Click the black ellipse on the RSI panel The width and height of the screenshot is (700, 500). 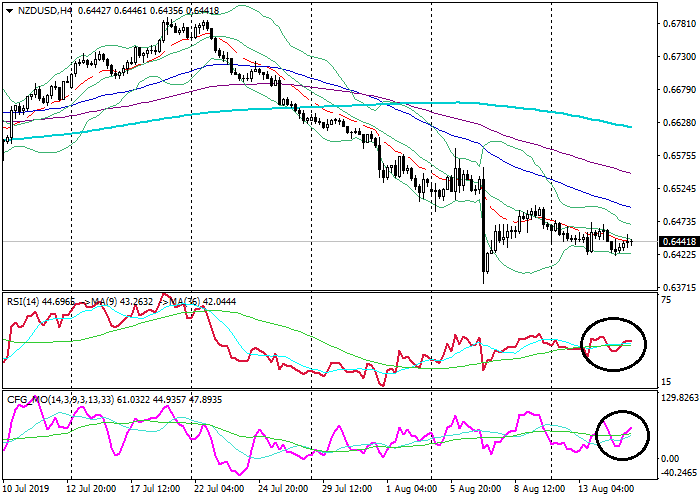614,346
